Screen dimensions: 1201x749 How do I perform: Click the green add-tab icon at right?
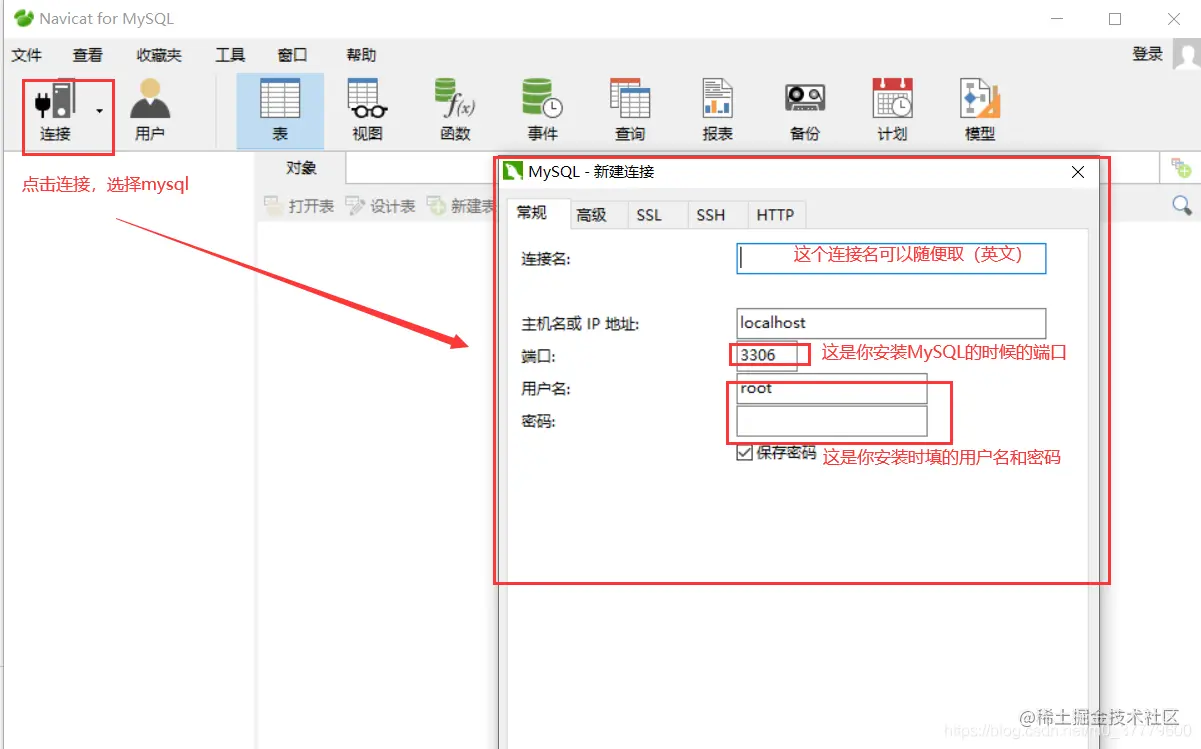[1181, 168]
